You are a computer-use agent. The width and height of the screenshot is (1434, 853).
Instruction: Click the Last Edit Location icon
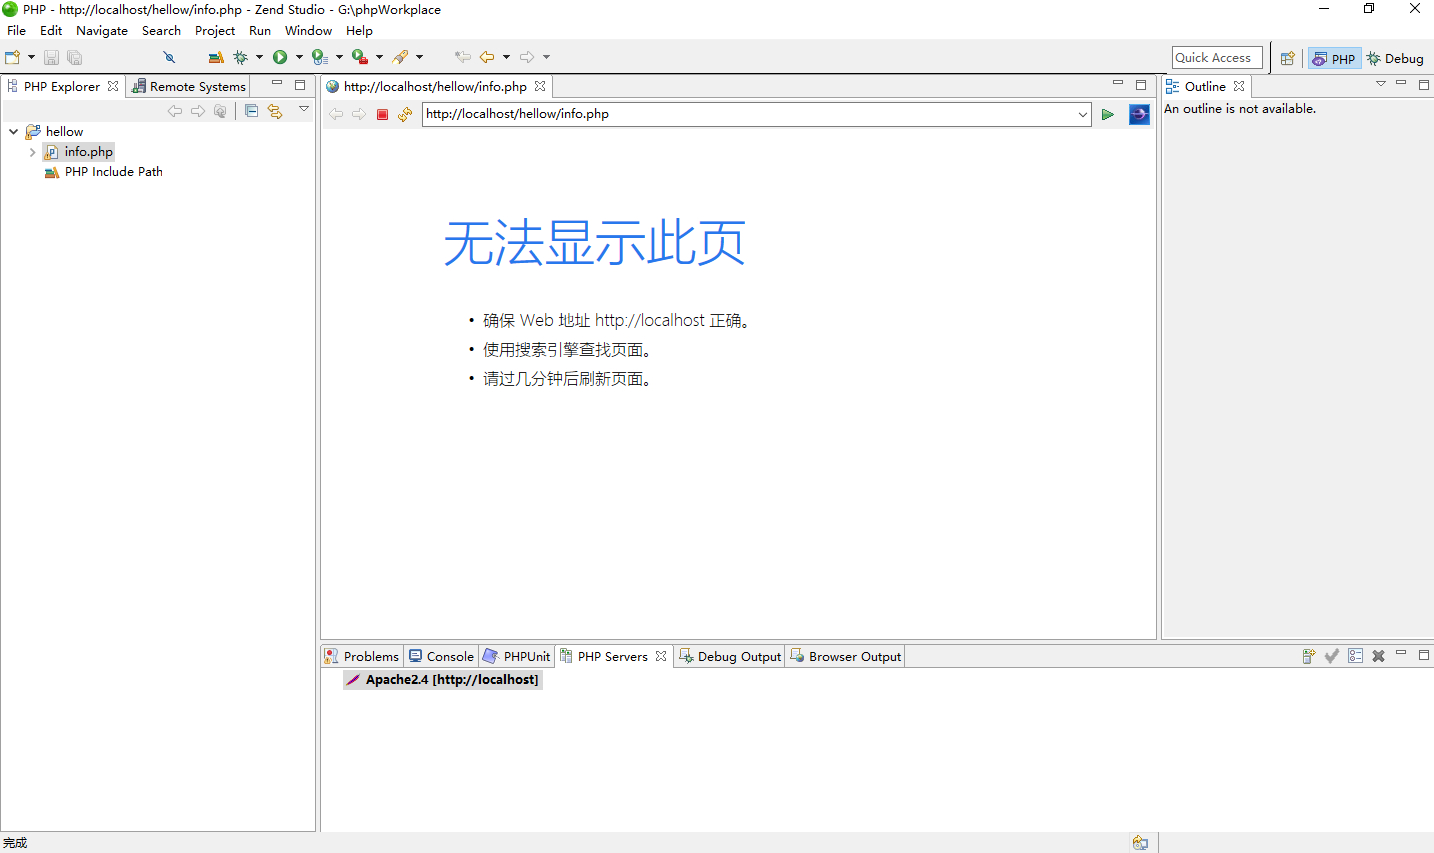point(462,57)
